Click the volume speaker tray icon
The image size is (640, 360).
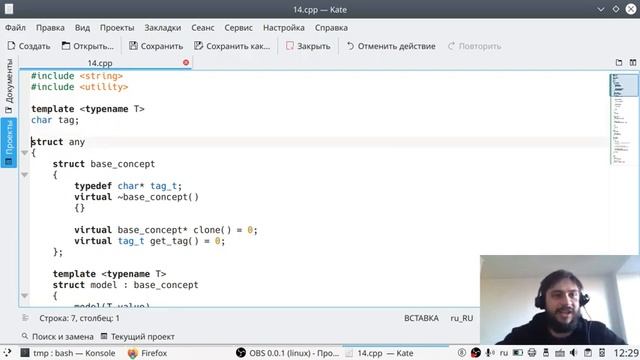tap(573, 353)
